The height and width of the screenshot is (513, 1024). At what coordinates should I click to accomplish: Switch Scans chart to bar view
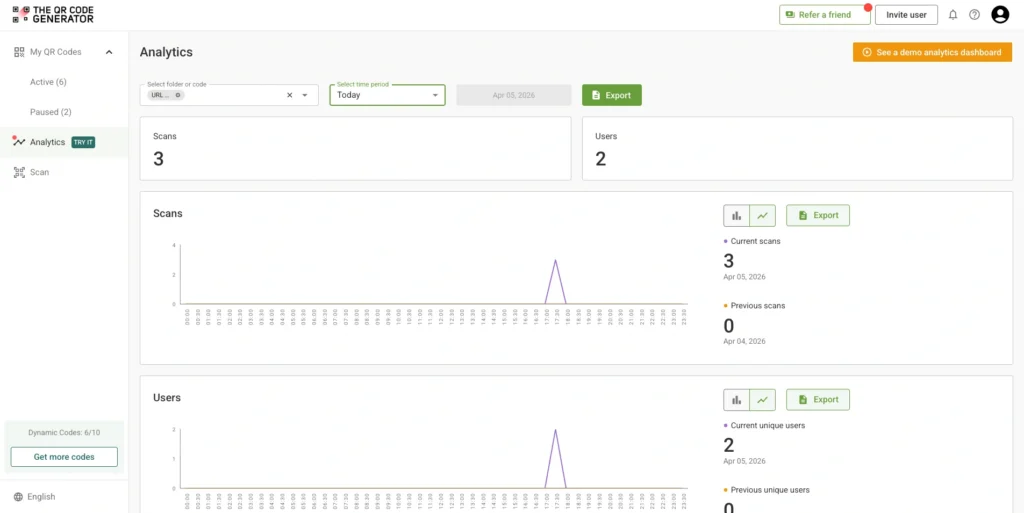pyautogui.click(x=736, y=215)
